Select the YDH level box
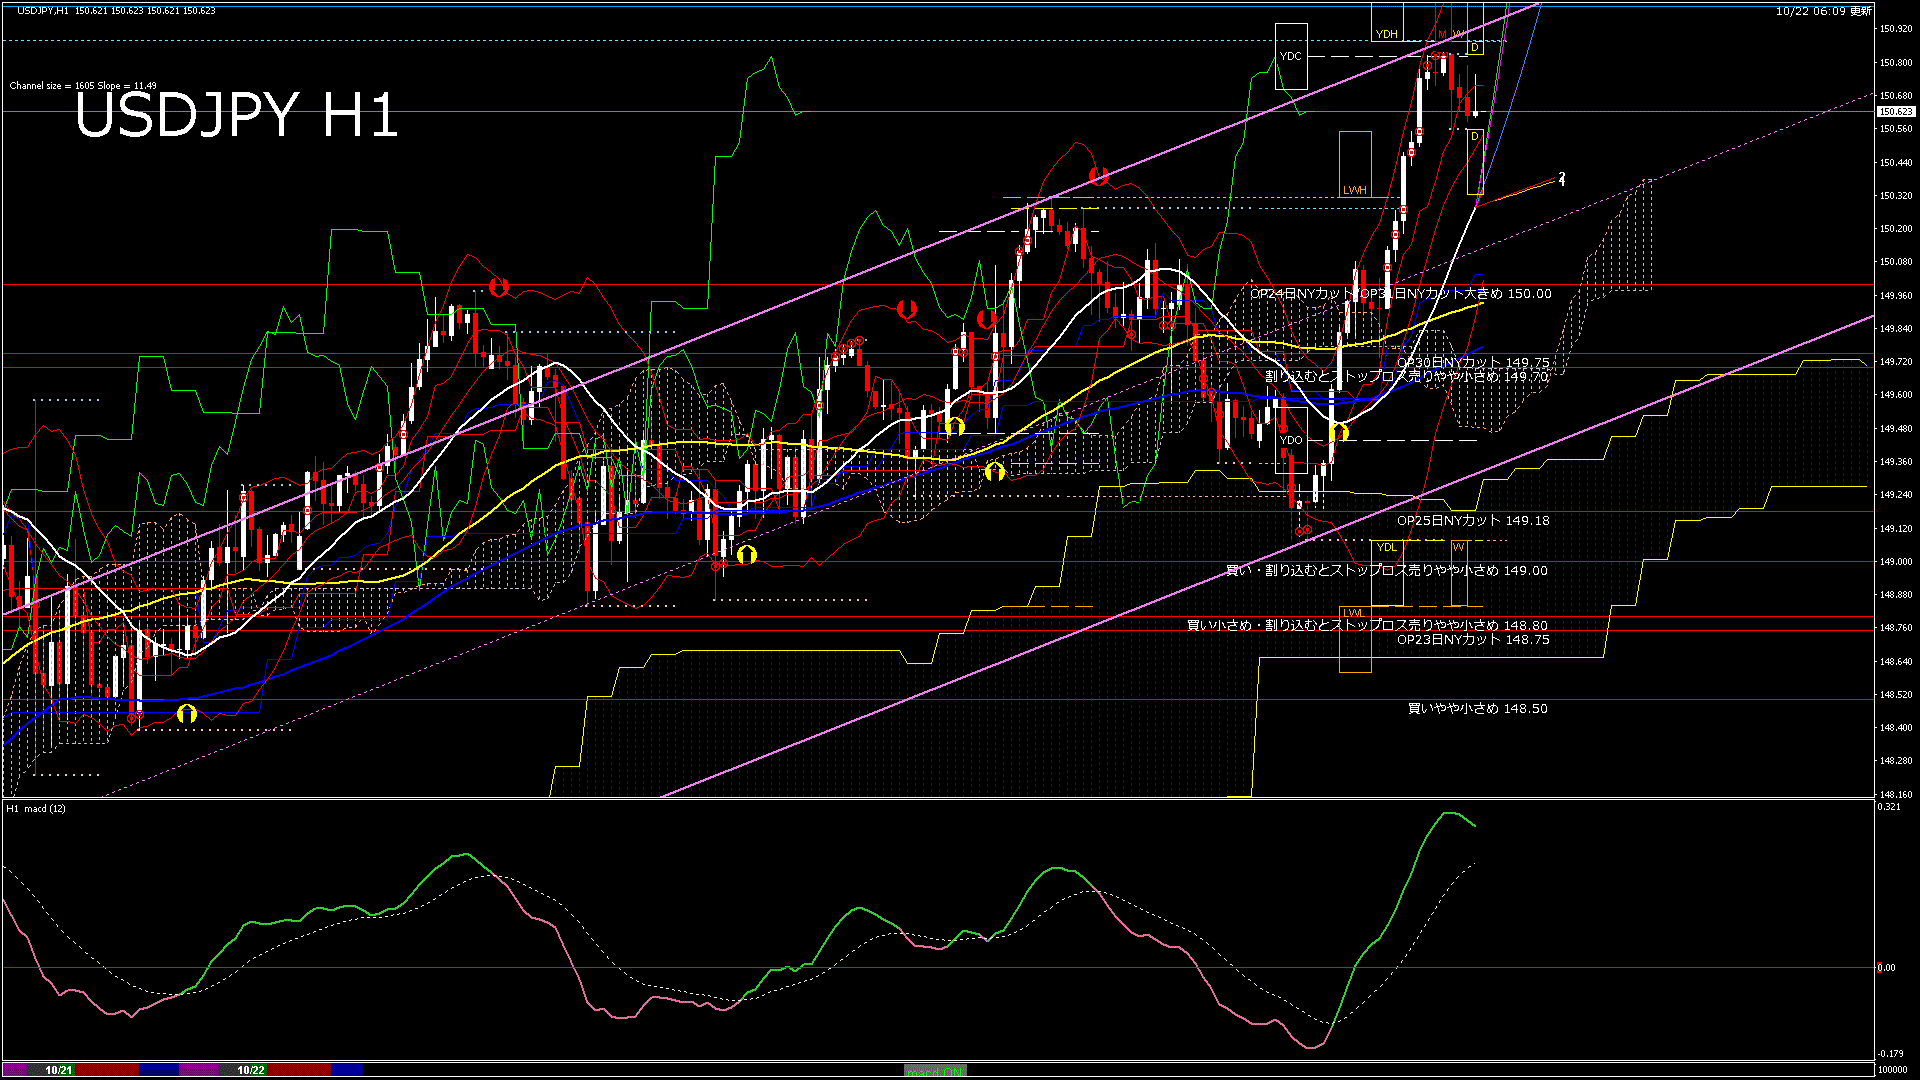The height and width of the screenshot is (1080, 1920). (x=1386, y=34)
